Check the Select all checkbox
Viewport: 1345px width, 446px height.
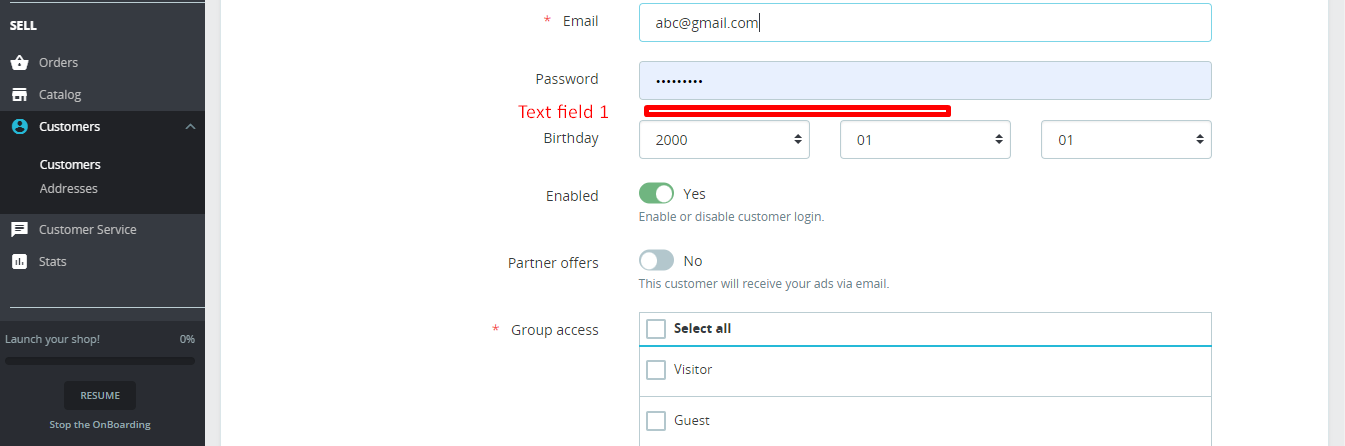(656, 329)
